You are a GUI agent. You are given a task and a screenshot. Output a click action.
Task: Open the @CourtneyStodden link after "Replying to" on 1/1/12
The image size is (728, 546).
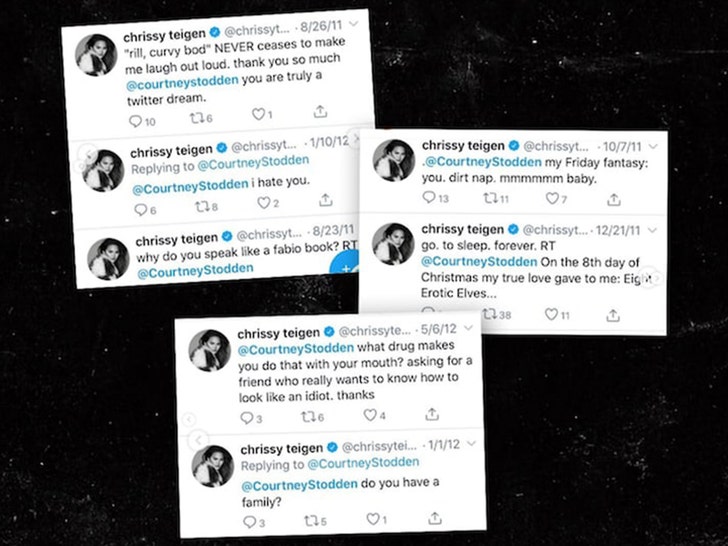(363, 463)
